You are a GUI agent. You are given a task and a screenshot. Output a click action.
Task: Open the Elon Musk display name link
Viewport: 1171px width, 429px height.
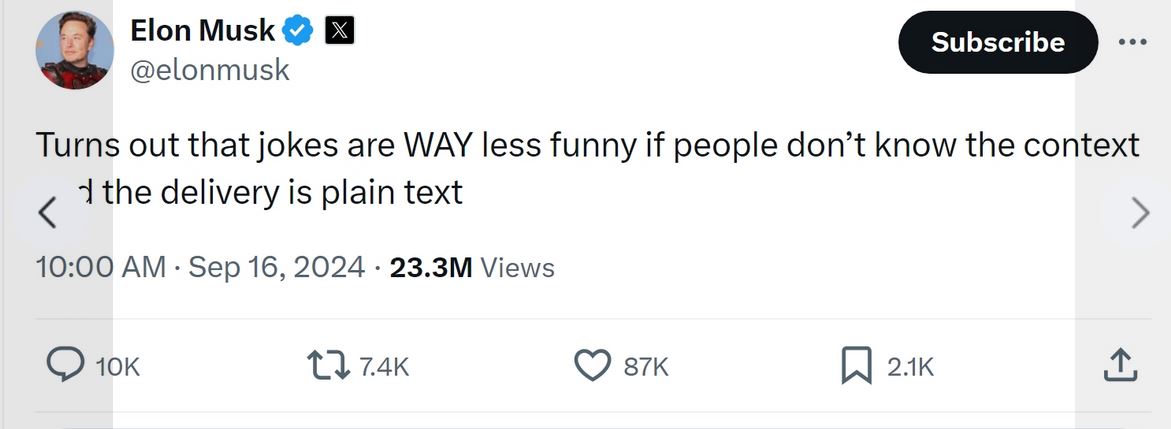pyautogui.click(x=202, y=31)
